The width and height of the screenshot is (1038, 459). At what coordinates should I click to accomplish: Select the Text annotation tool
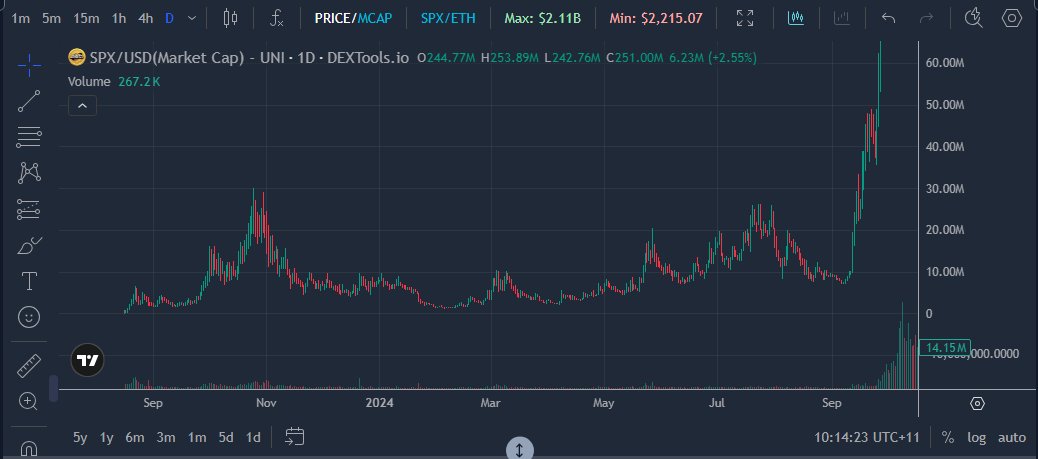tap(29, 281)
